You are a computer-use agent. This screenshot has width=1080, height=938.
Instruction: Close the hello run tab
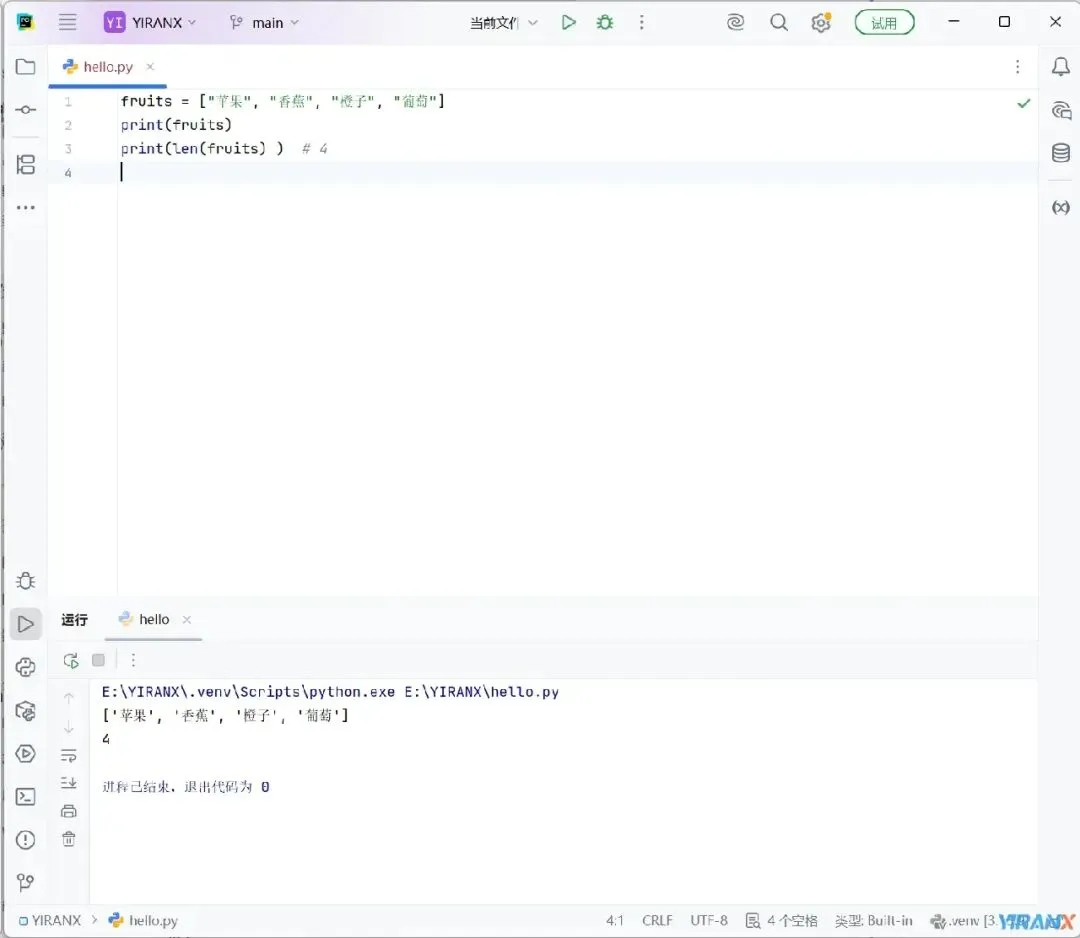(x=187, y=620)
